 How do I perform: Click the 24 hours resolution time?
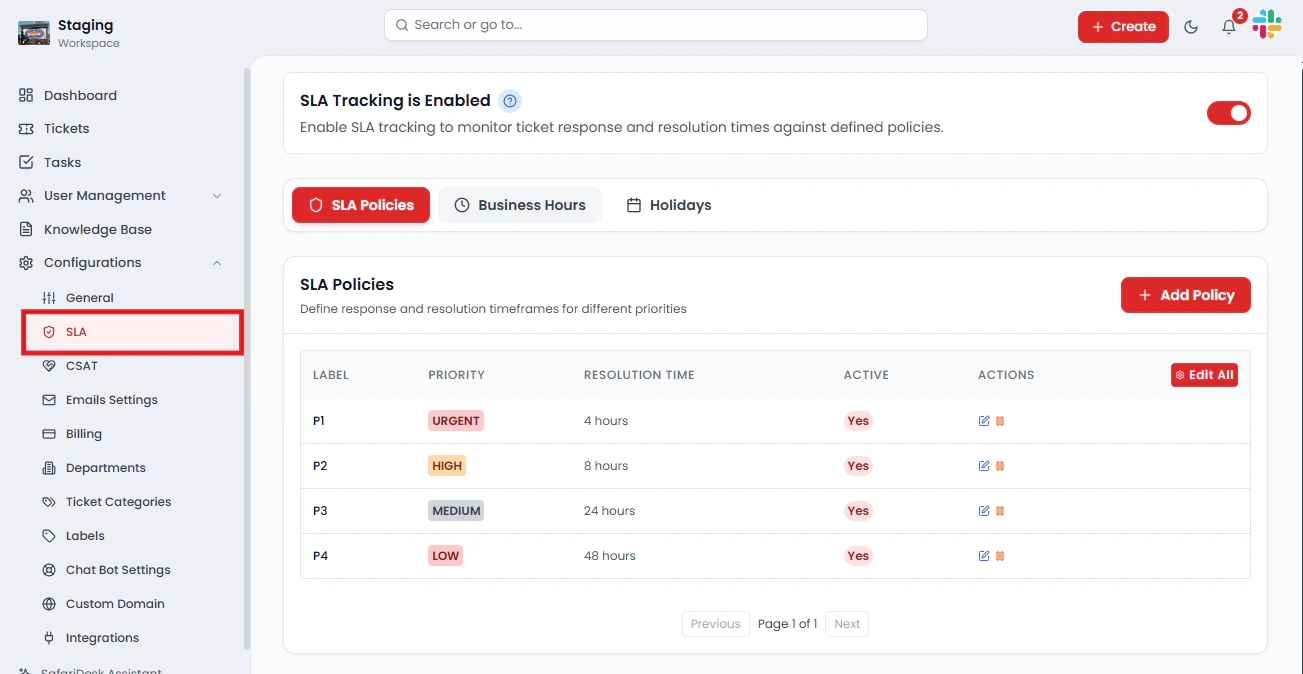tap(610, 511)
